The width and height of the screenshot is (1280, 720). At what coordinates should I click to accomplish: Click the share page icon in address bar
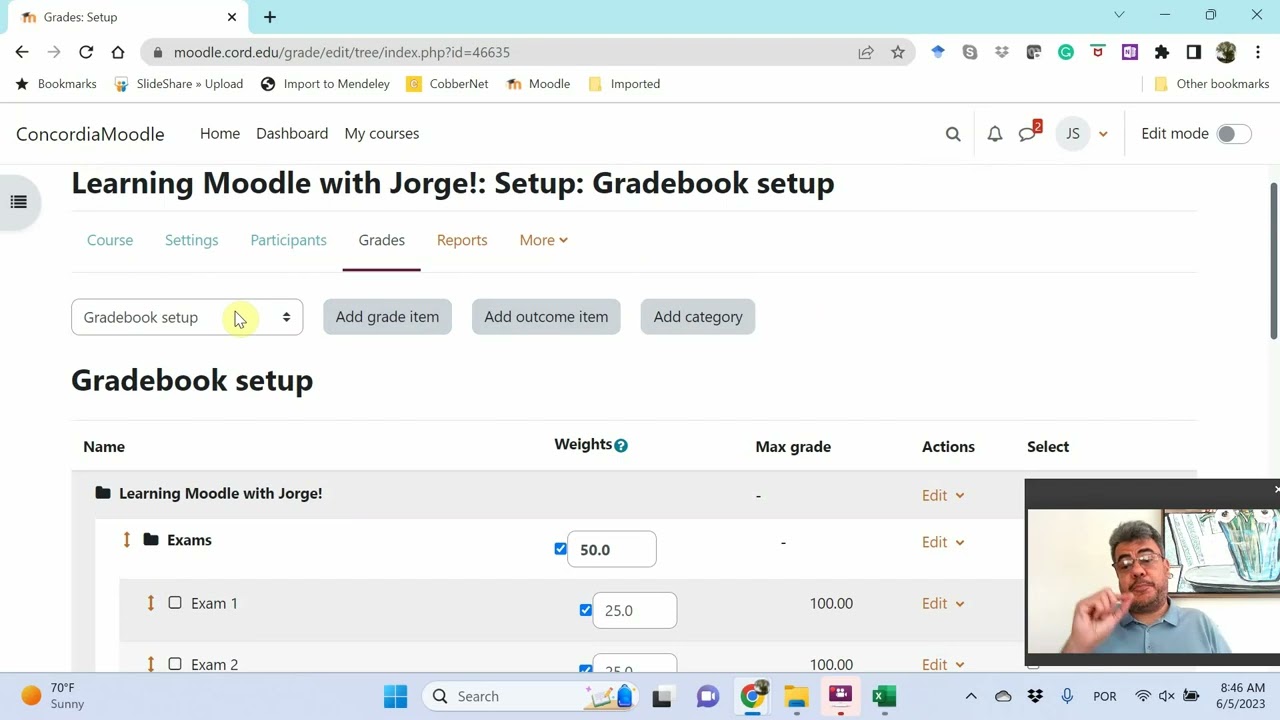tap(866, 52)
